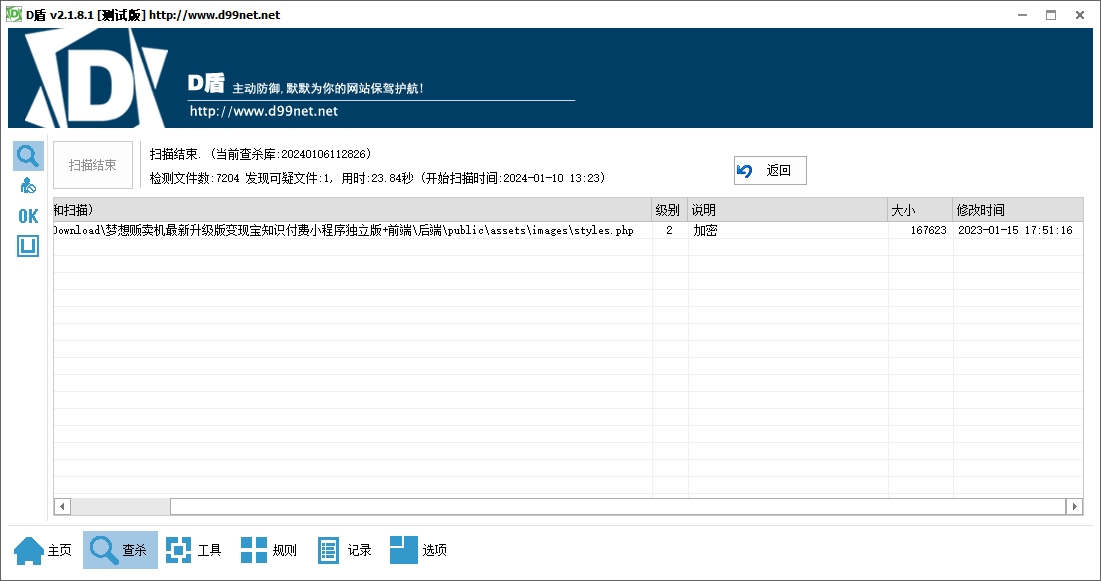Viewport: 1101px width, 581px height.
Task: Click the level 2 cell in results
Action: point(669,230)
